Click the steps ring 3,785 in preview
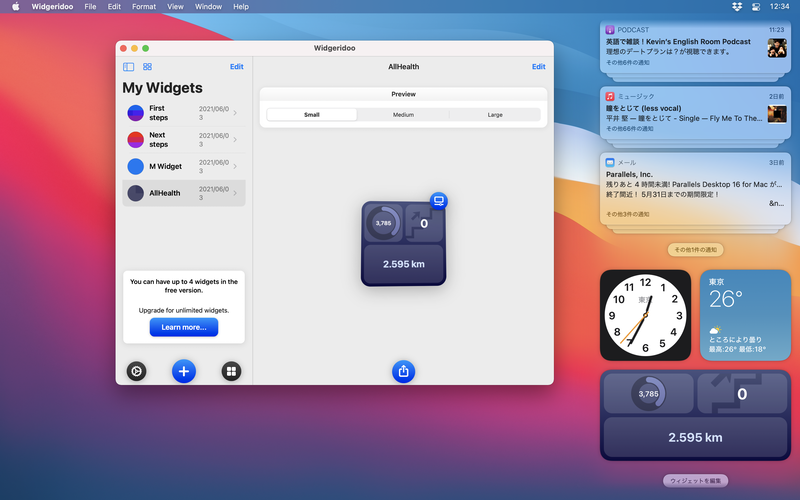This screenshot has height=500, width=800. pyautogui.click(x=383, y=223)
